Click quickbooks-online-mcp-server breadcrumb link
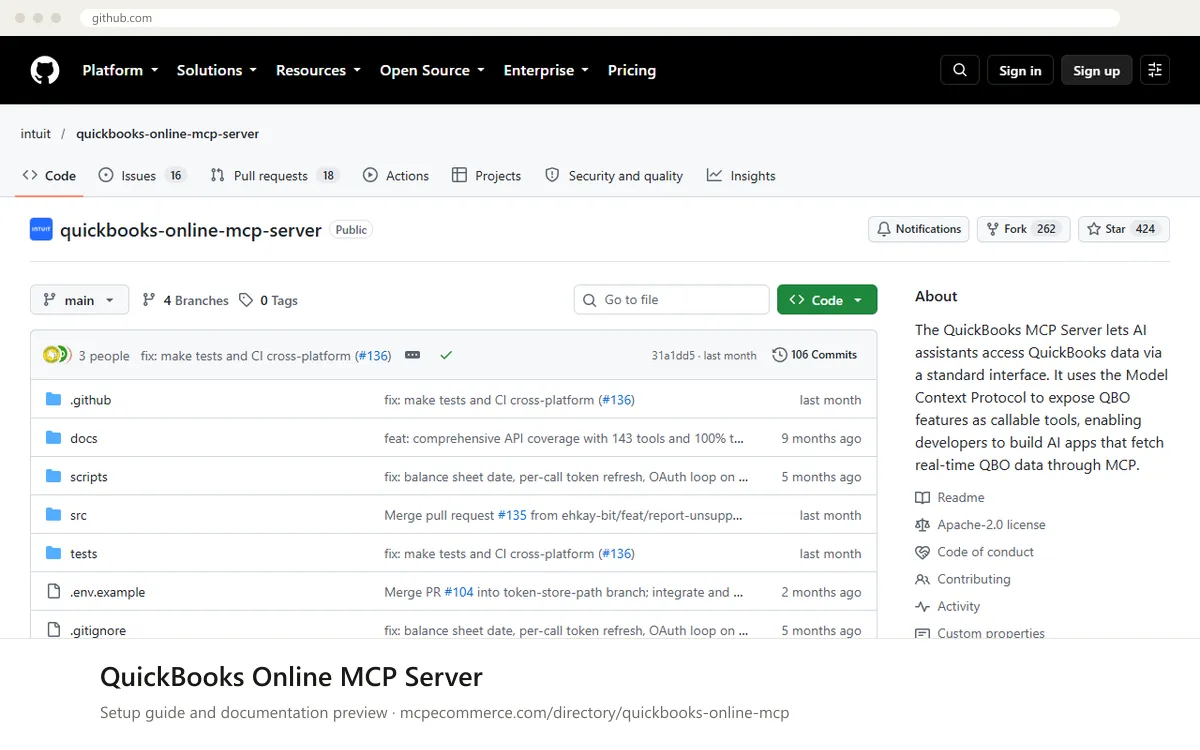Screen dimensions: 1200x750 168,133
